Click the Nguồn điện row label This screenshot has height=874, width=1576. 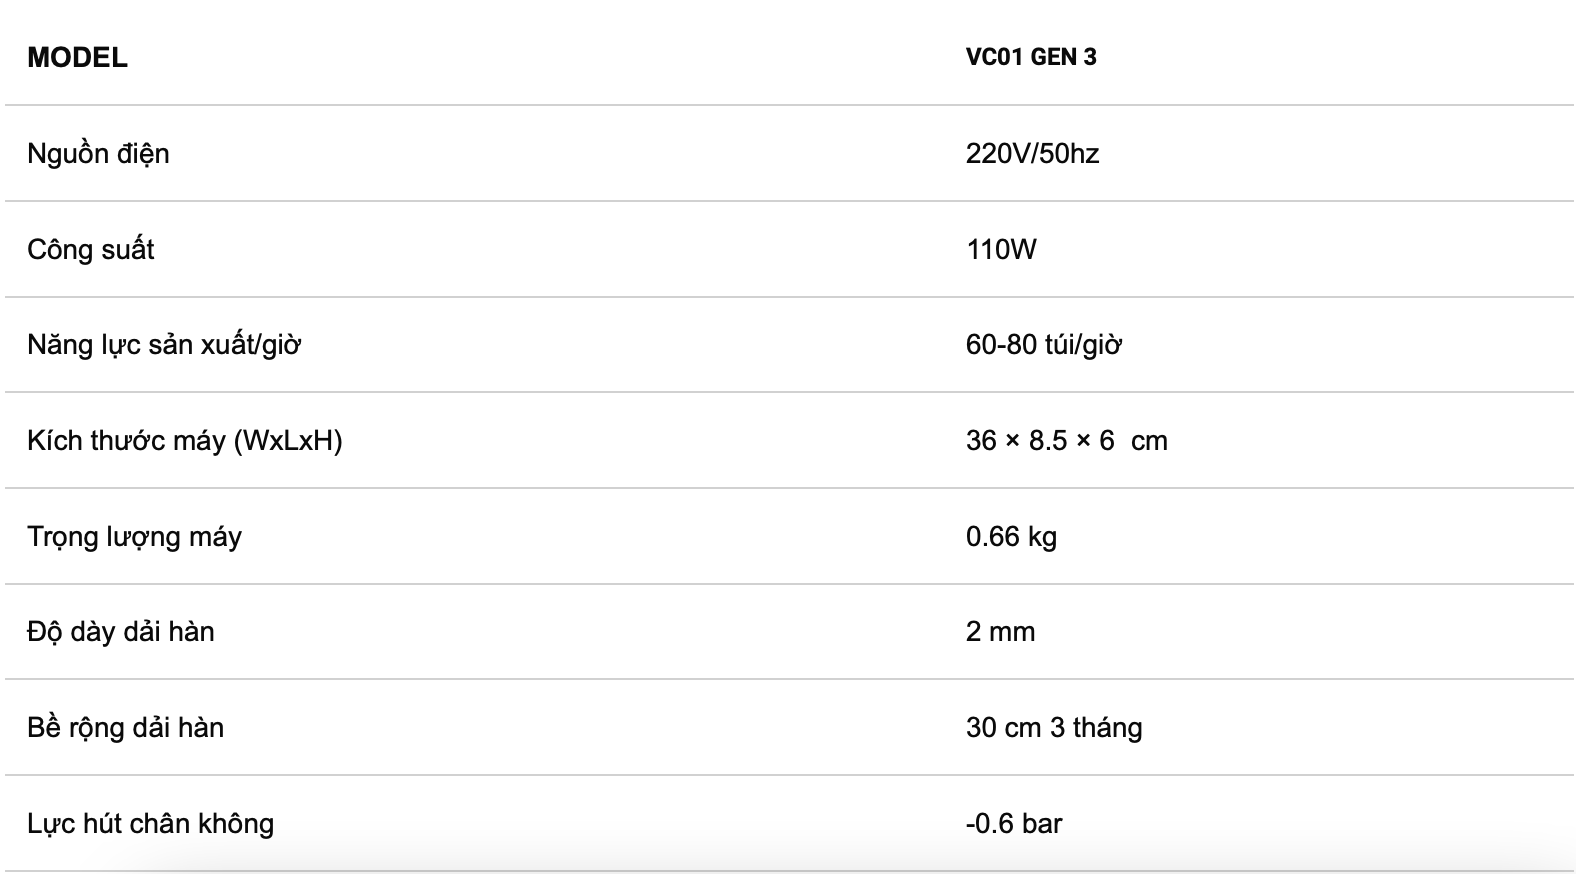[x=98, y=153]
